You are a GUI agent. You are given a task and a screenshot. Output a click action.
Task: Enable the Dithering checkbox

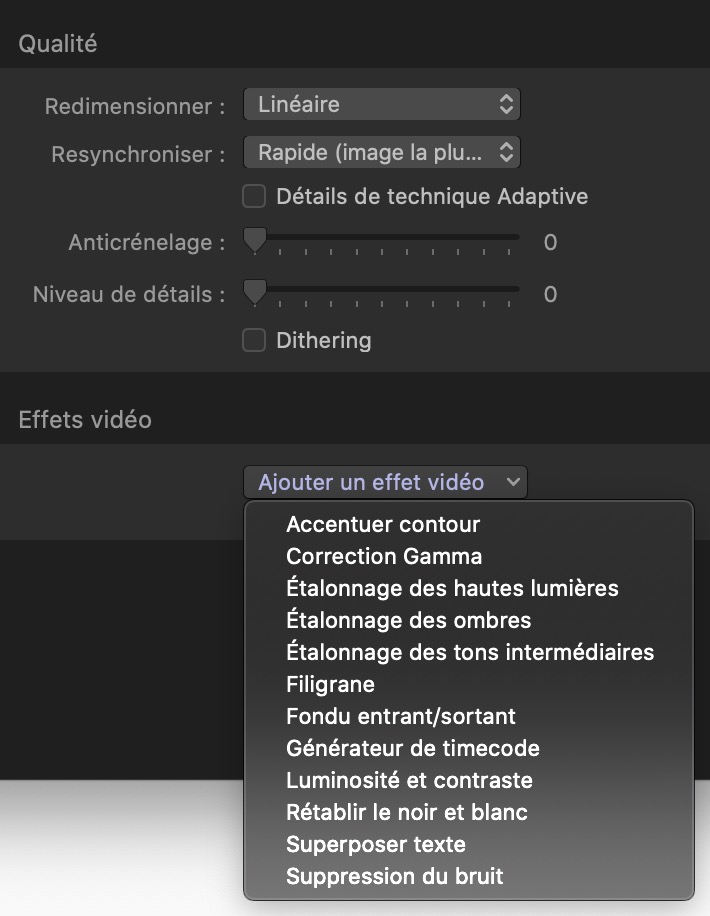(x=254, y=340)
